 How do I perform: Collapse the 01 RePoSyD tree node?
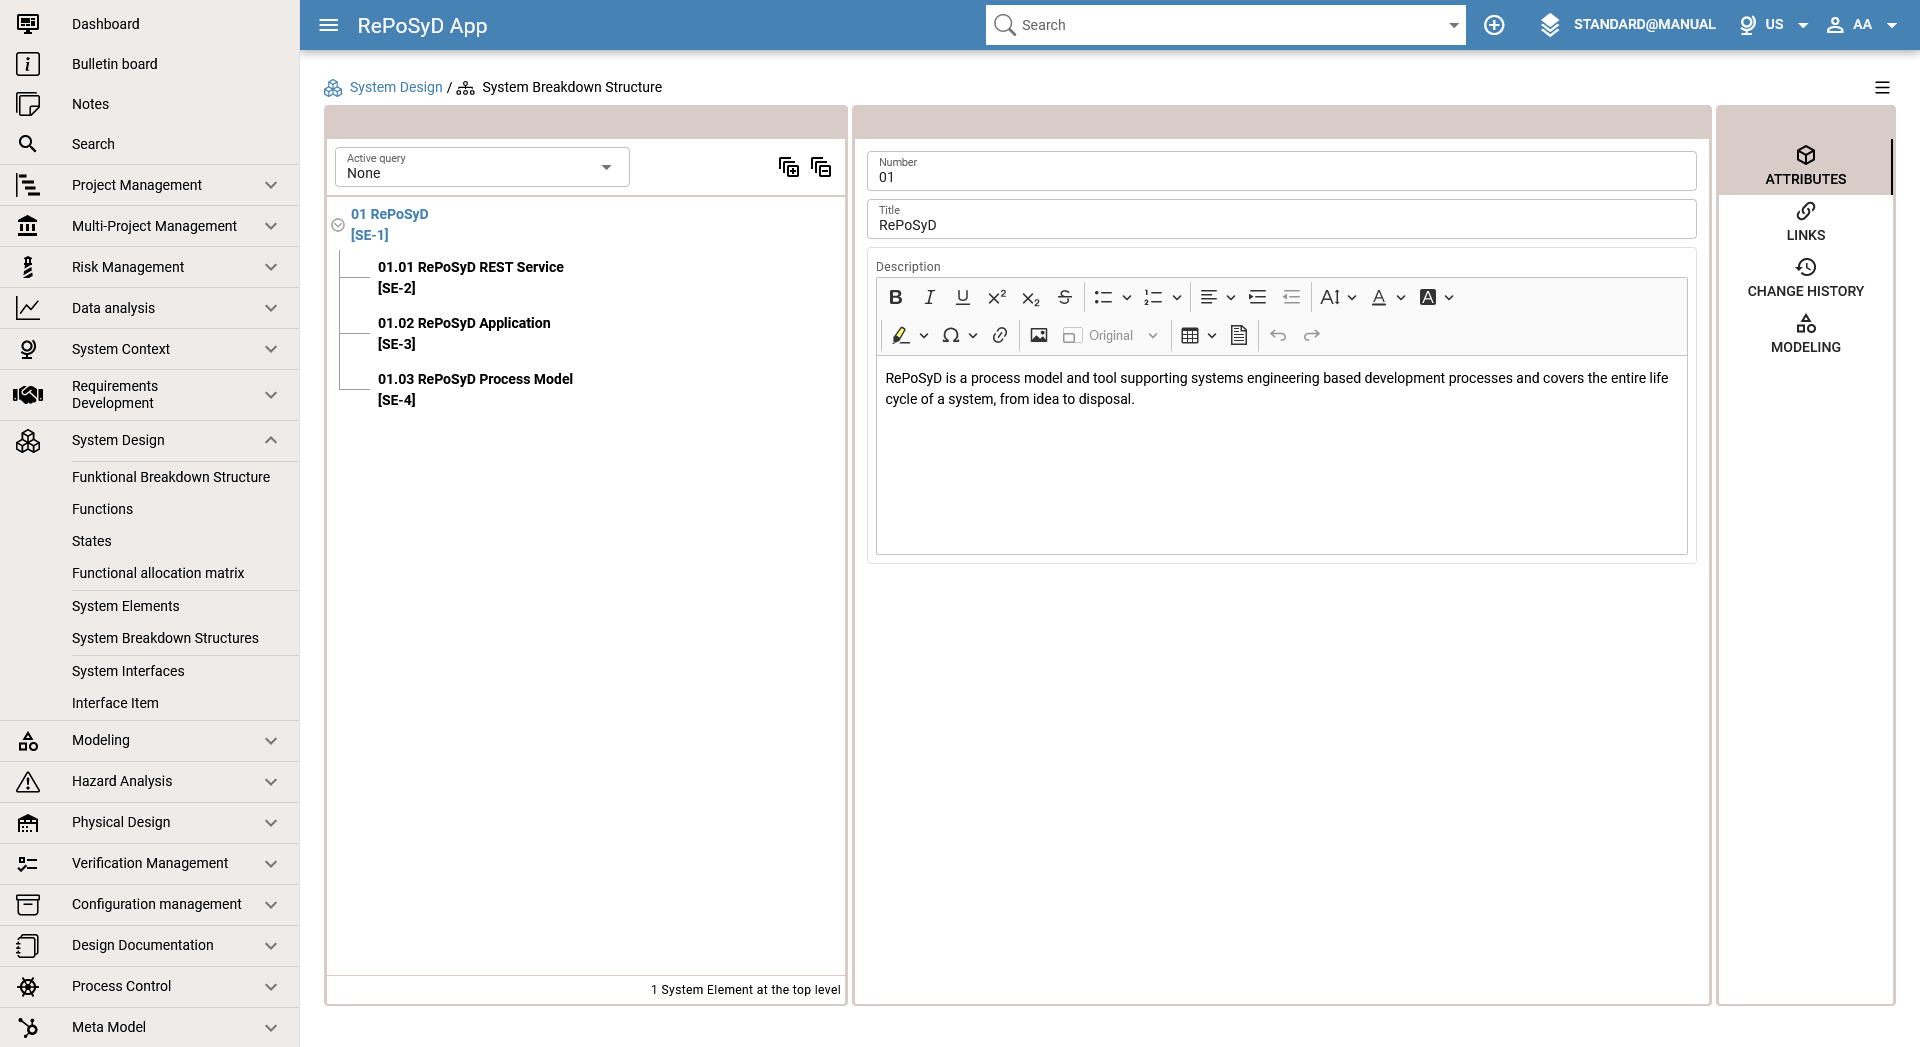point(338,225)
